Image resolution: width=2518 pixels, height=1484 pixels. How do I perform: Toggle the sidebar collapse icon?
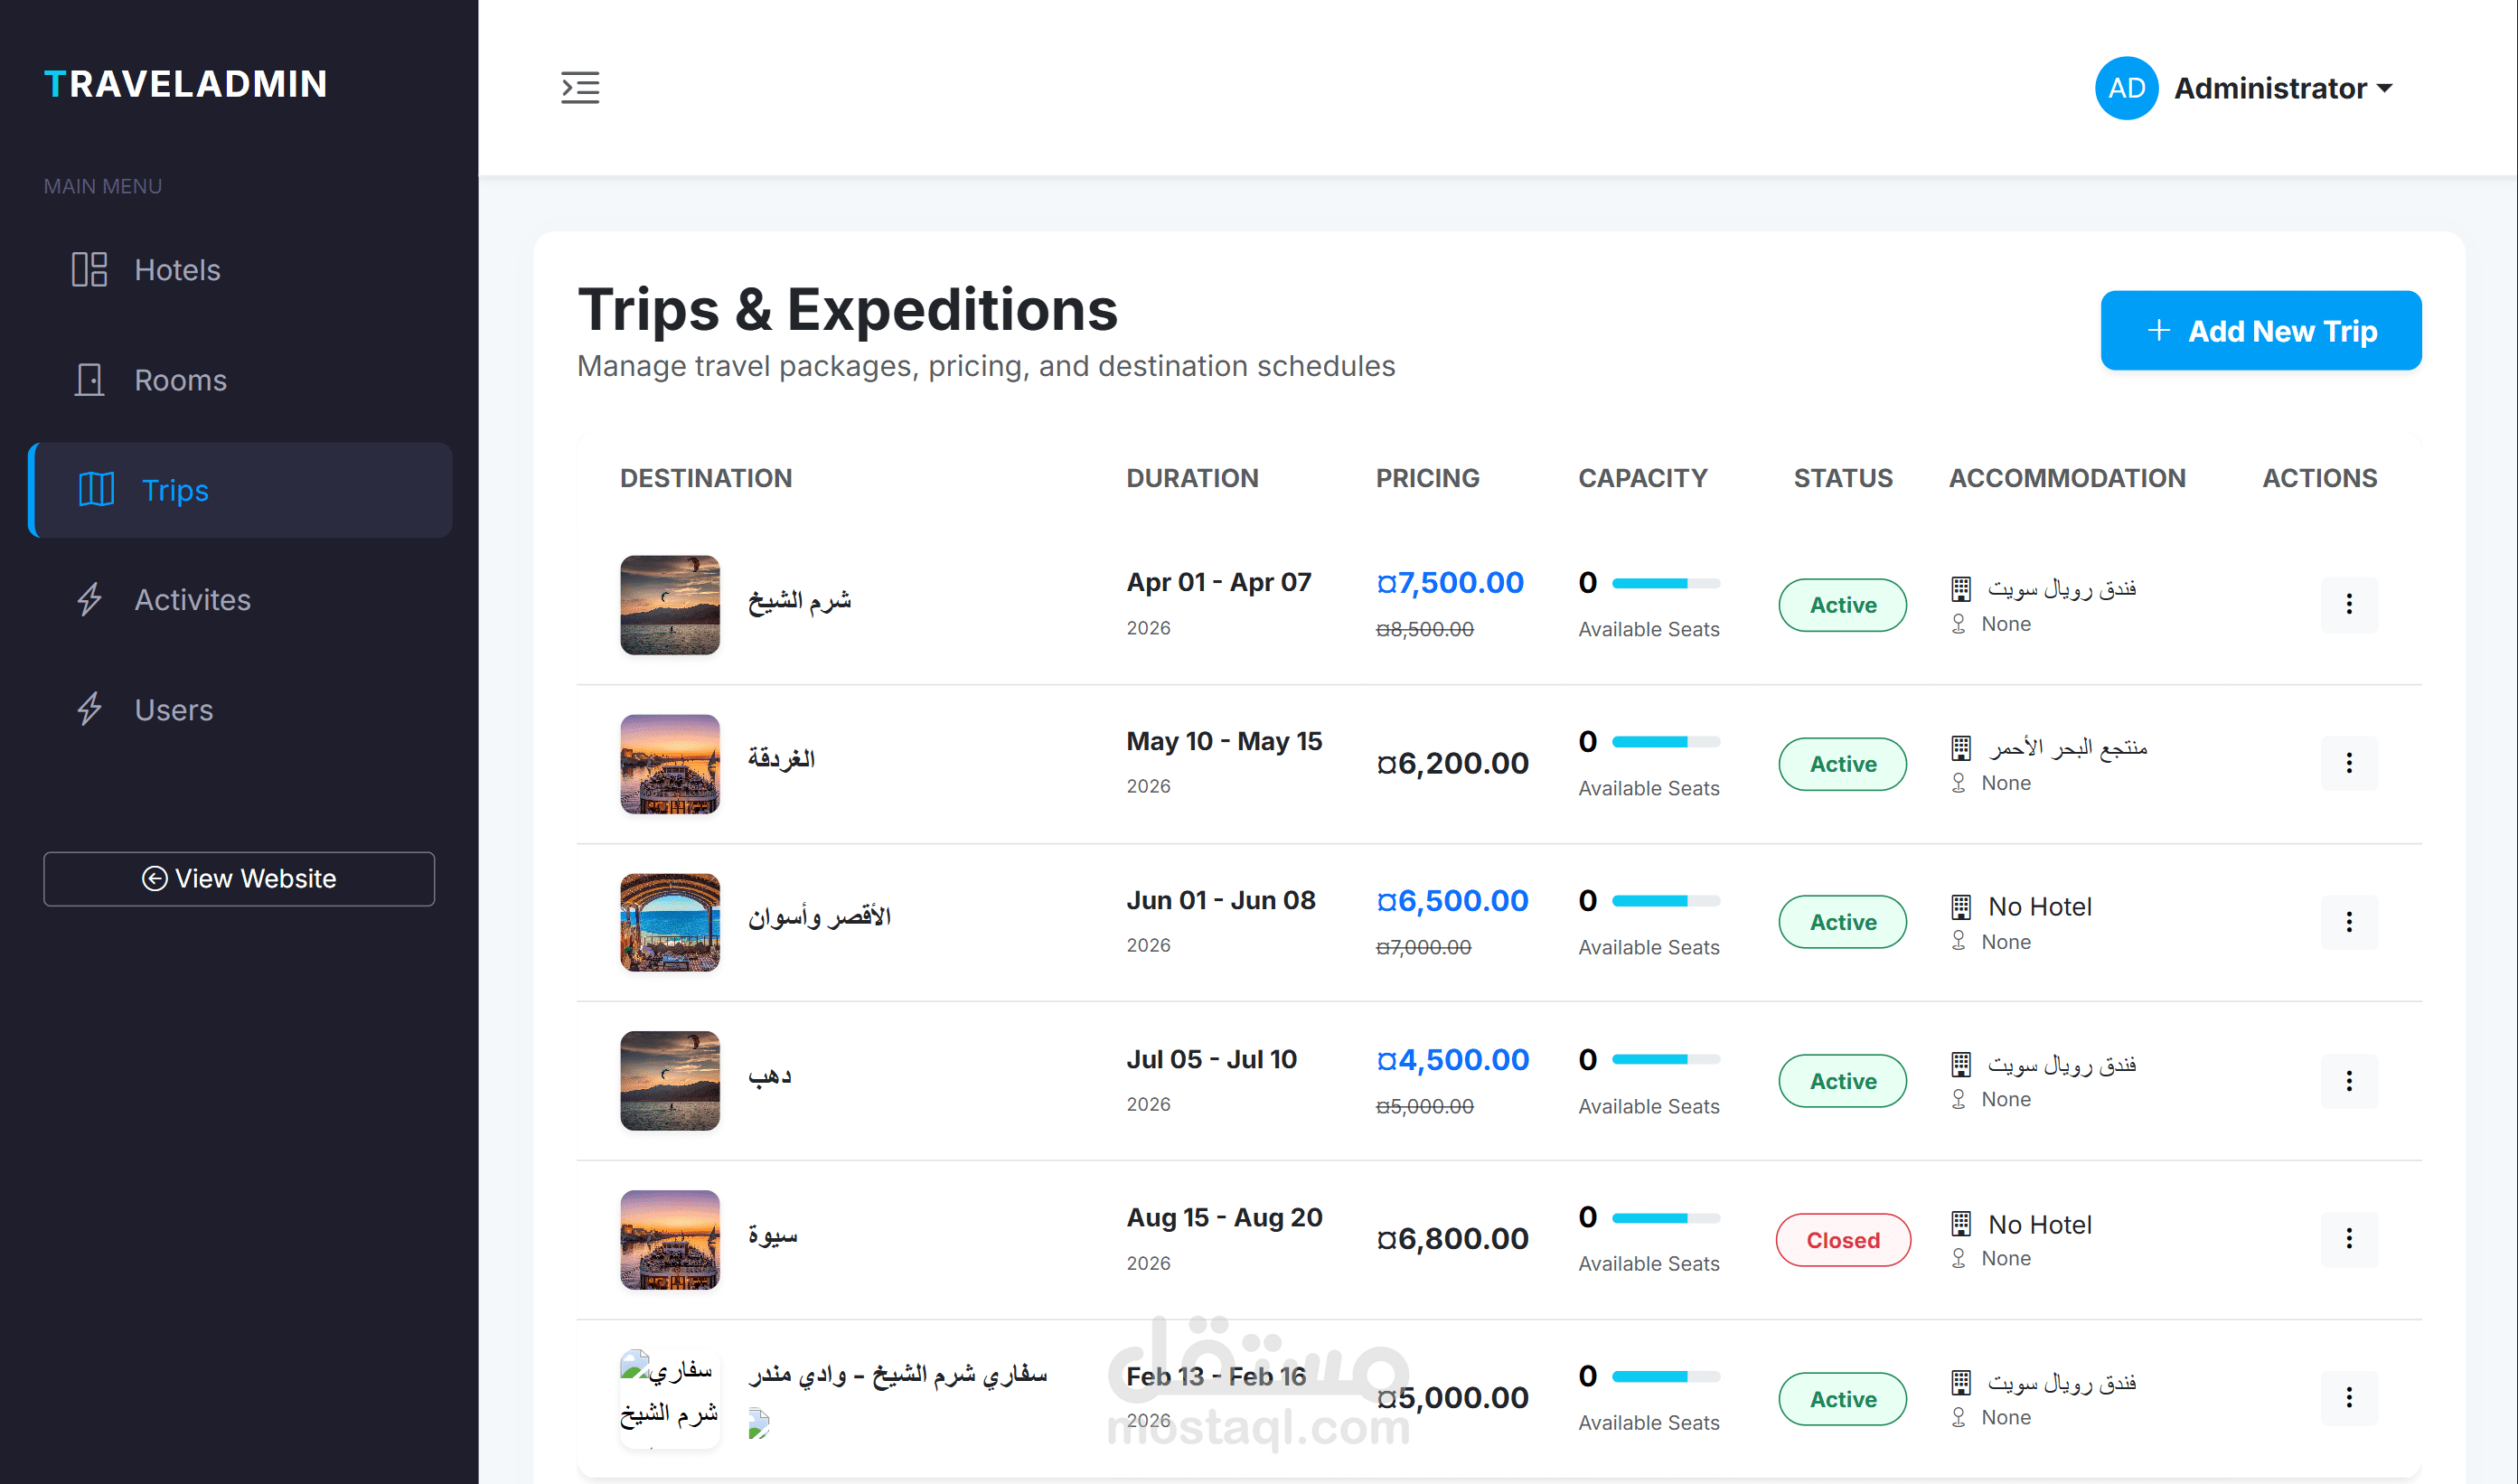point(580,88)
